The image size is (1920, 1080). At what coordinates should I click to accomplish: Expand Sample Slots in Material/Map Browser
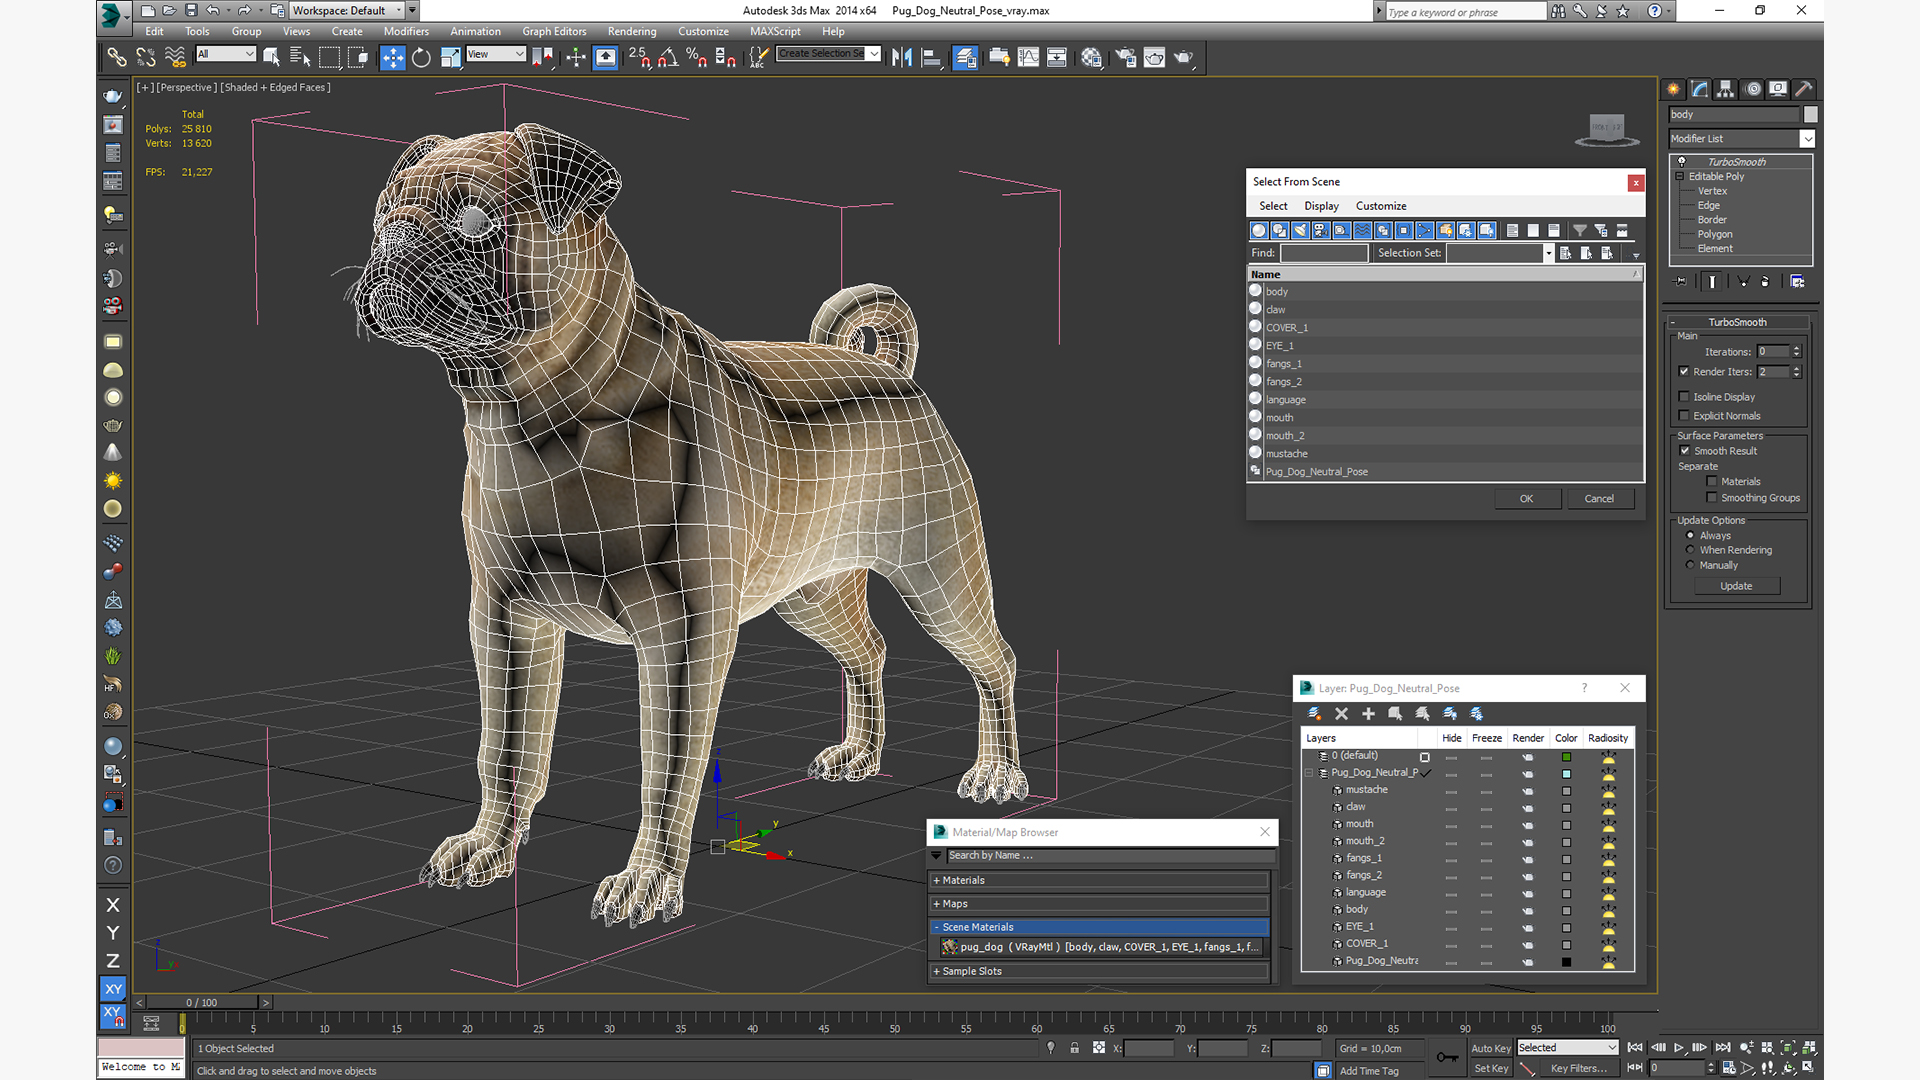1099,971
